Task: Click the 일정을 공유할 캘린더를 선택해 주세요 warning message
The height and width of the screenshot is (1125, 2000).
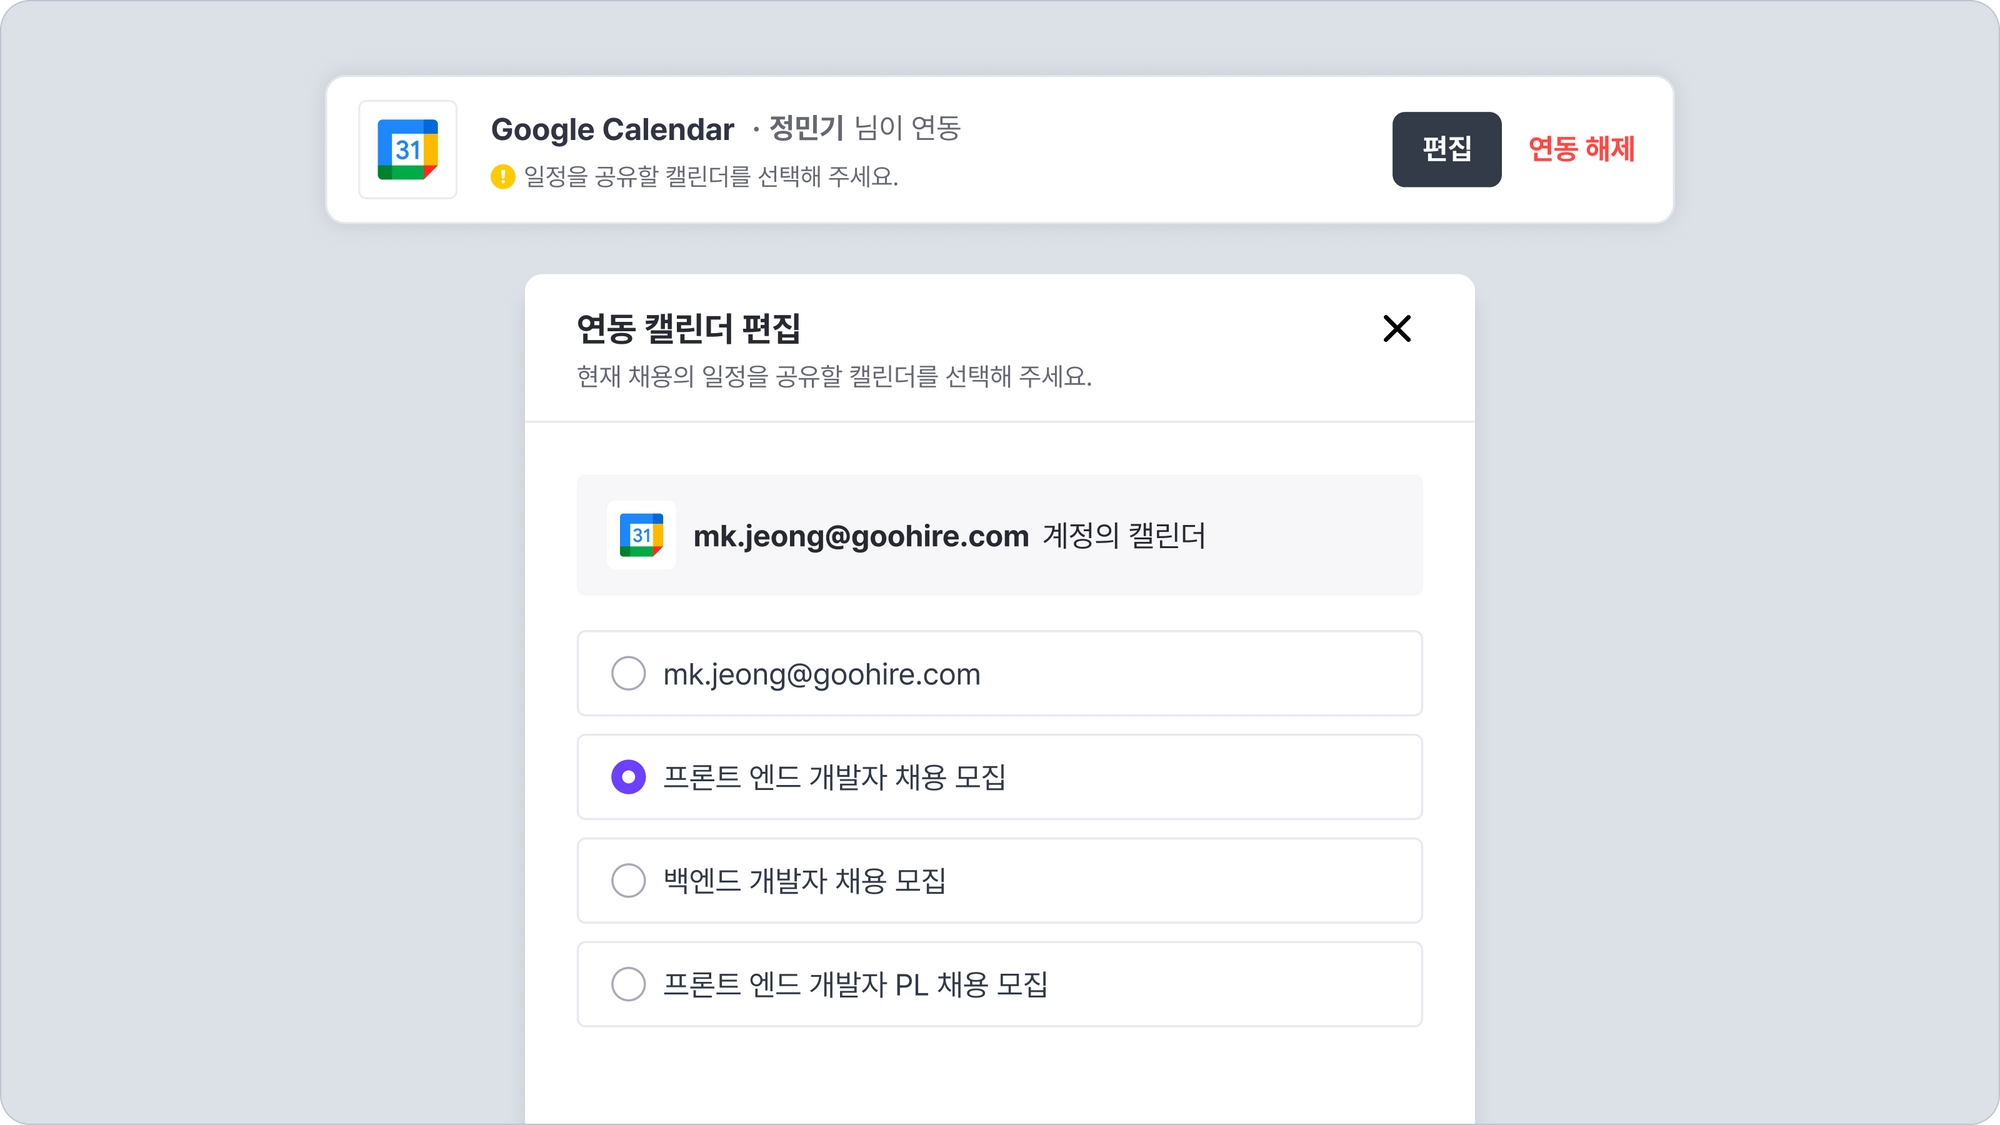Action: pyautogui.click(x=711, y=177)
